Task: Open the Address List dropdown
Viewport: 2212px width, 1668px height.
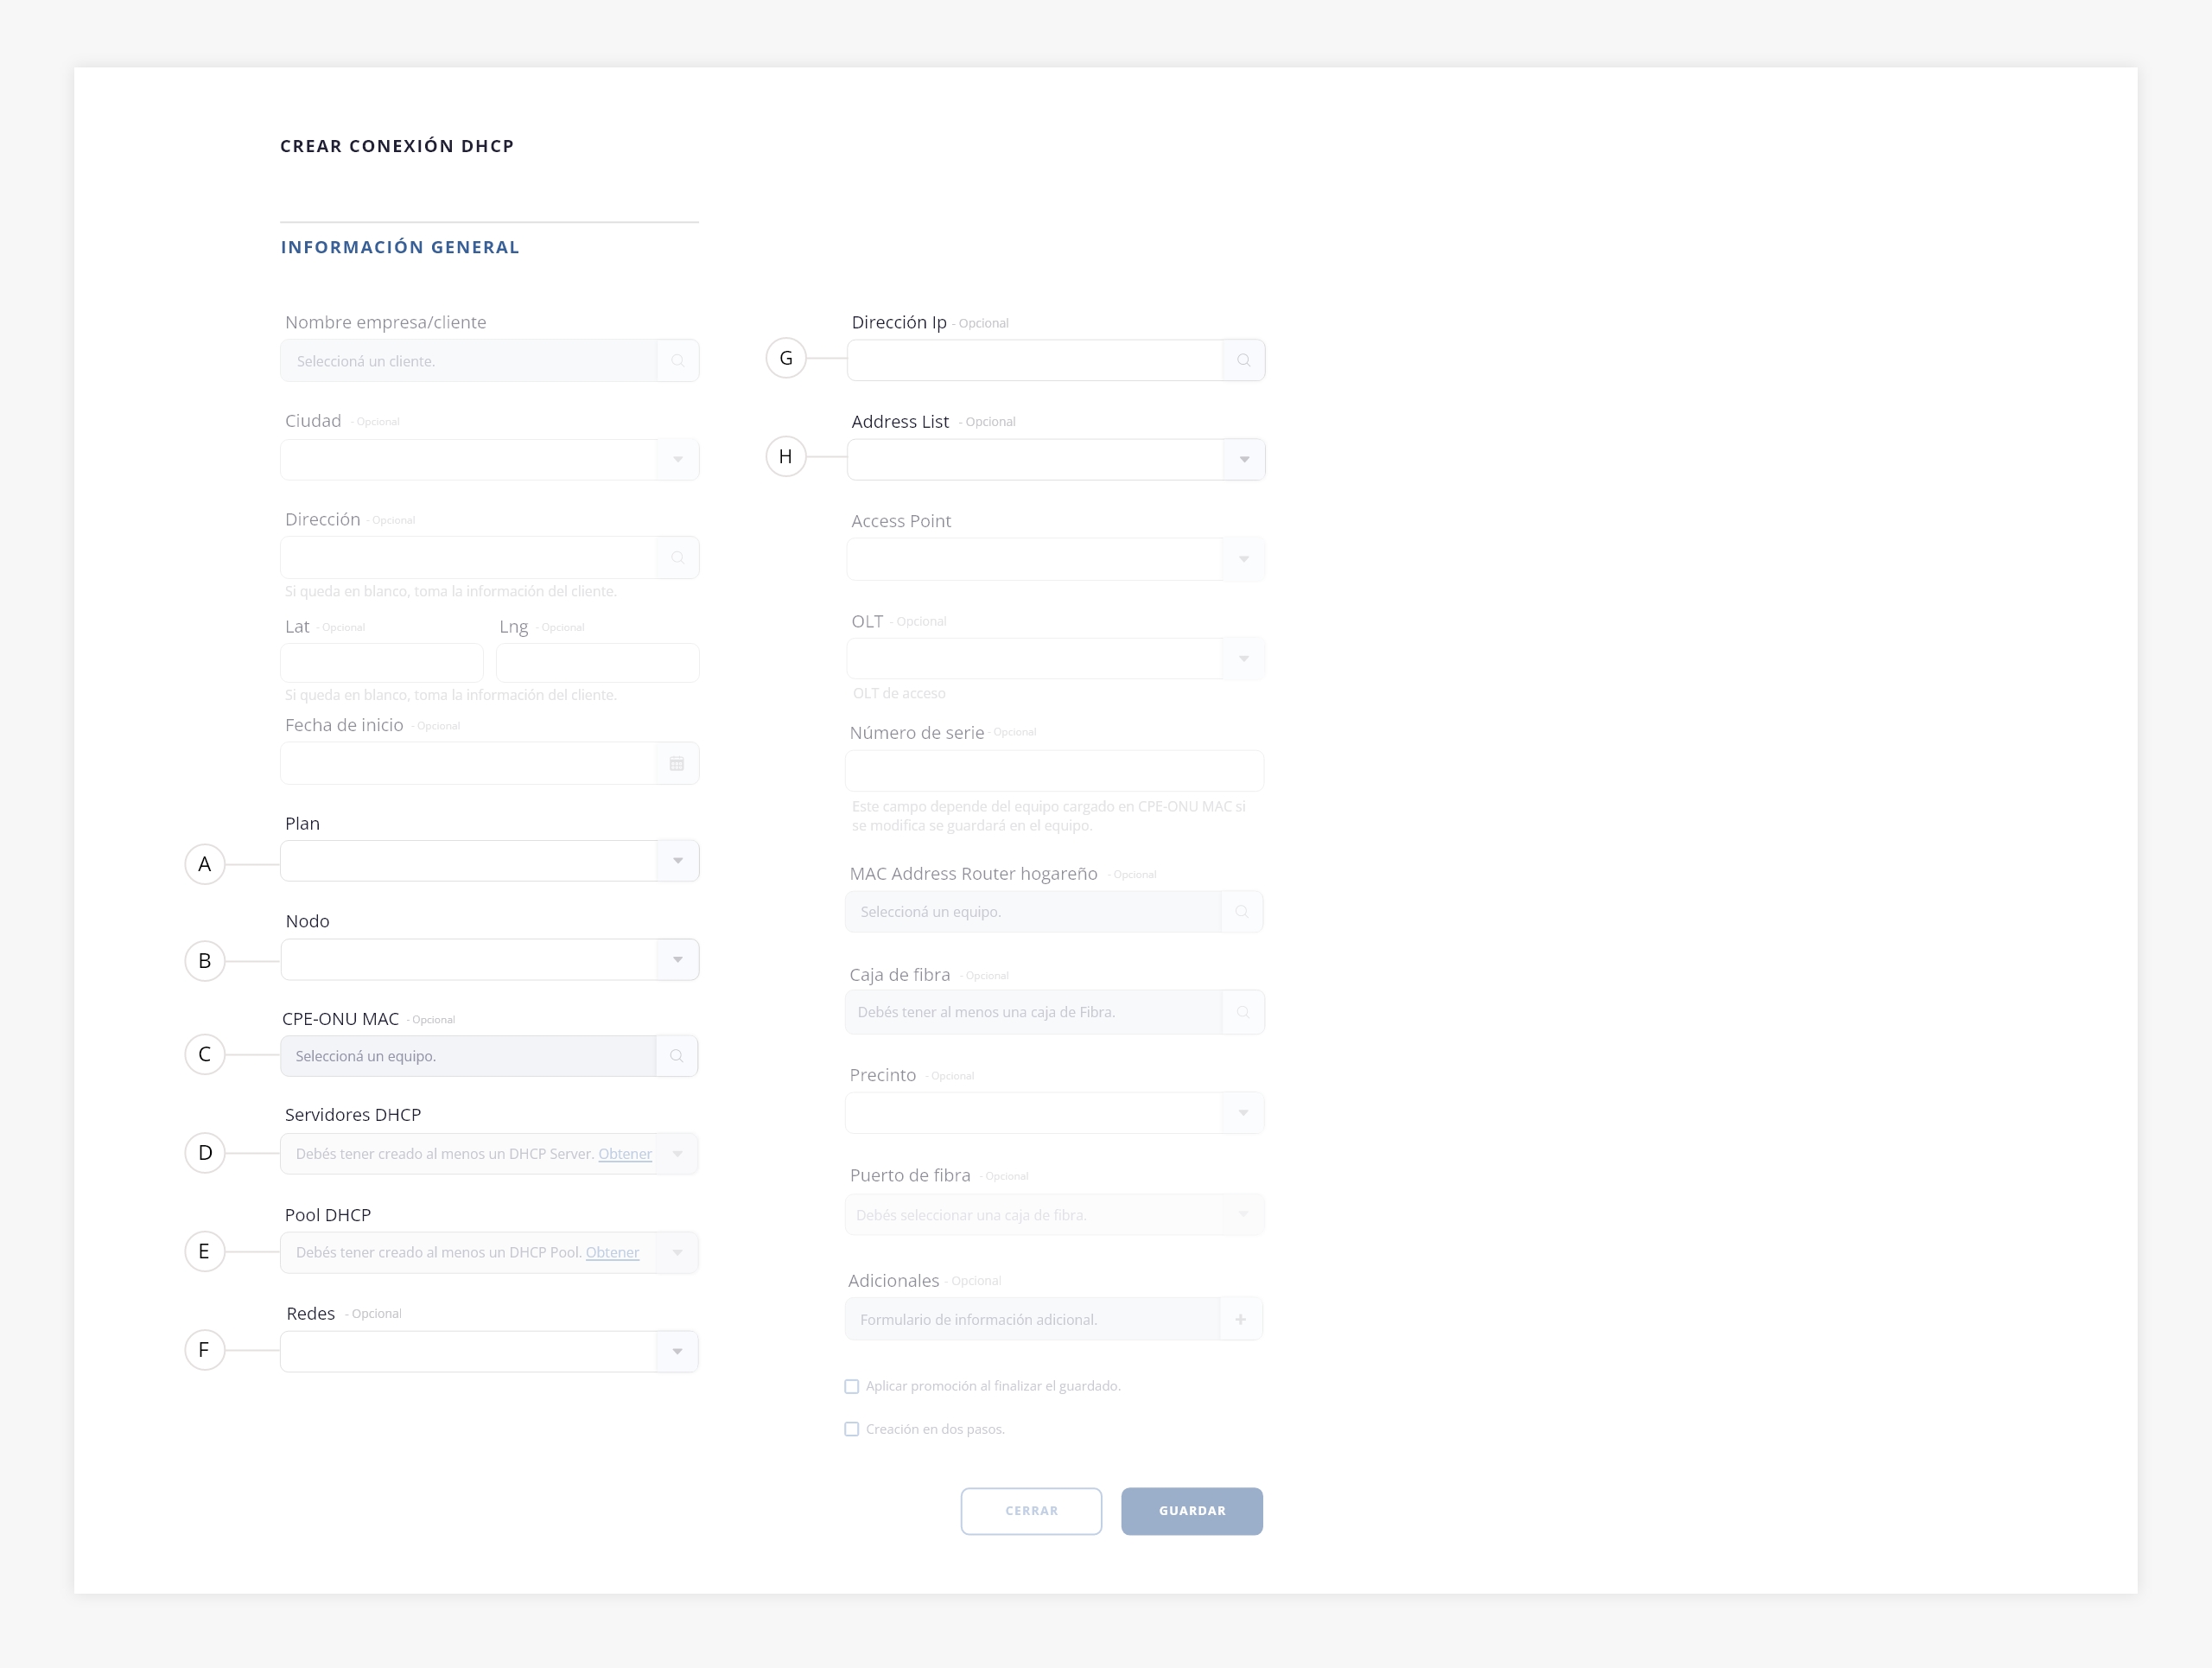Action: tap(1244, 460)
